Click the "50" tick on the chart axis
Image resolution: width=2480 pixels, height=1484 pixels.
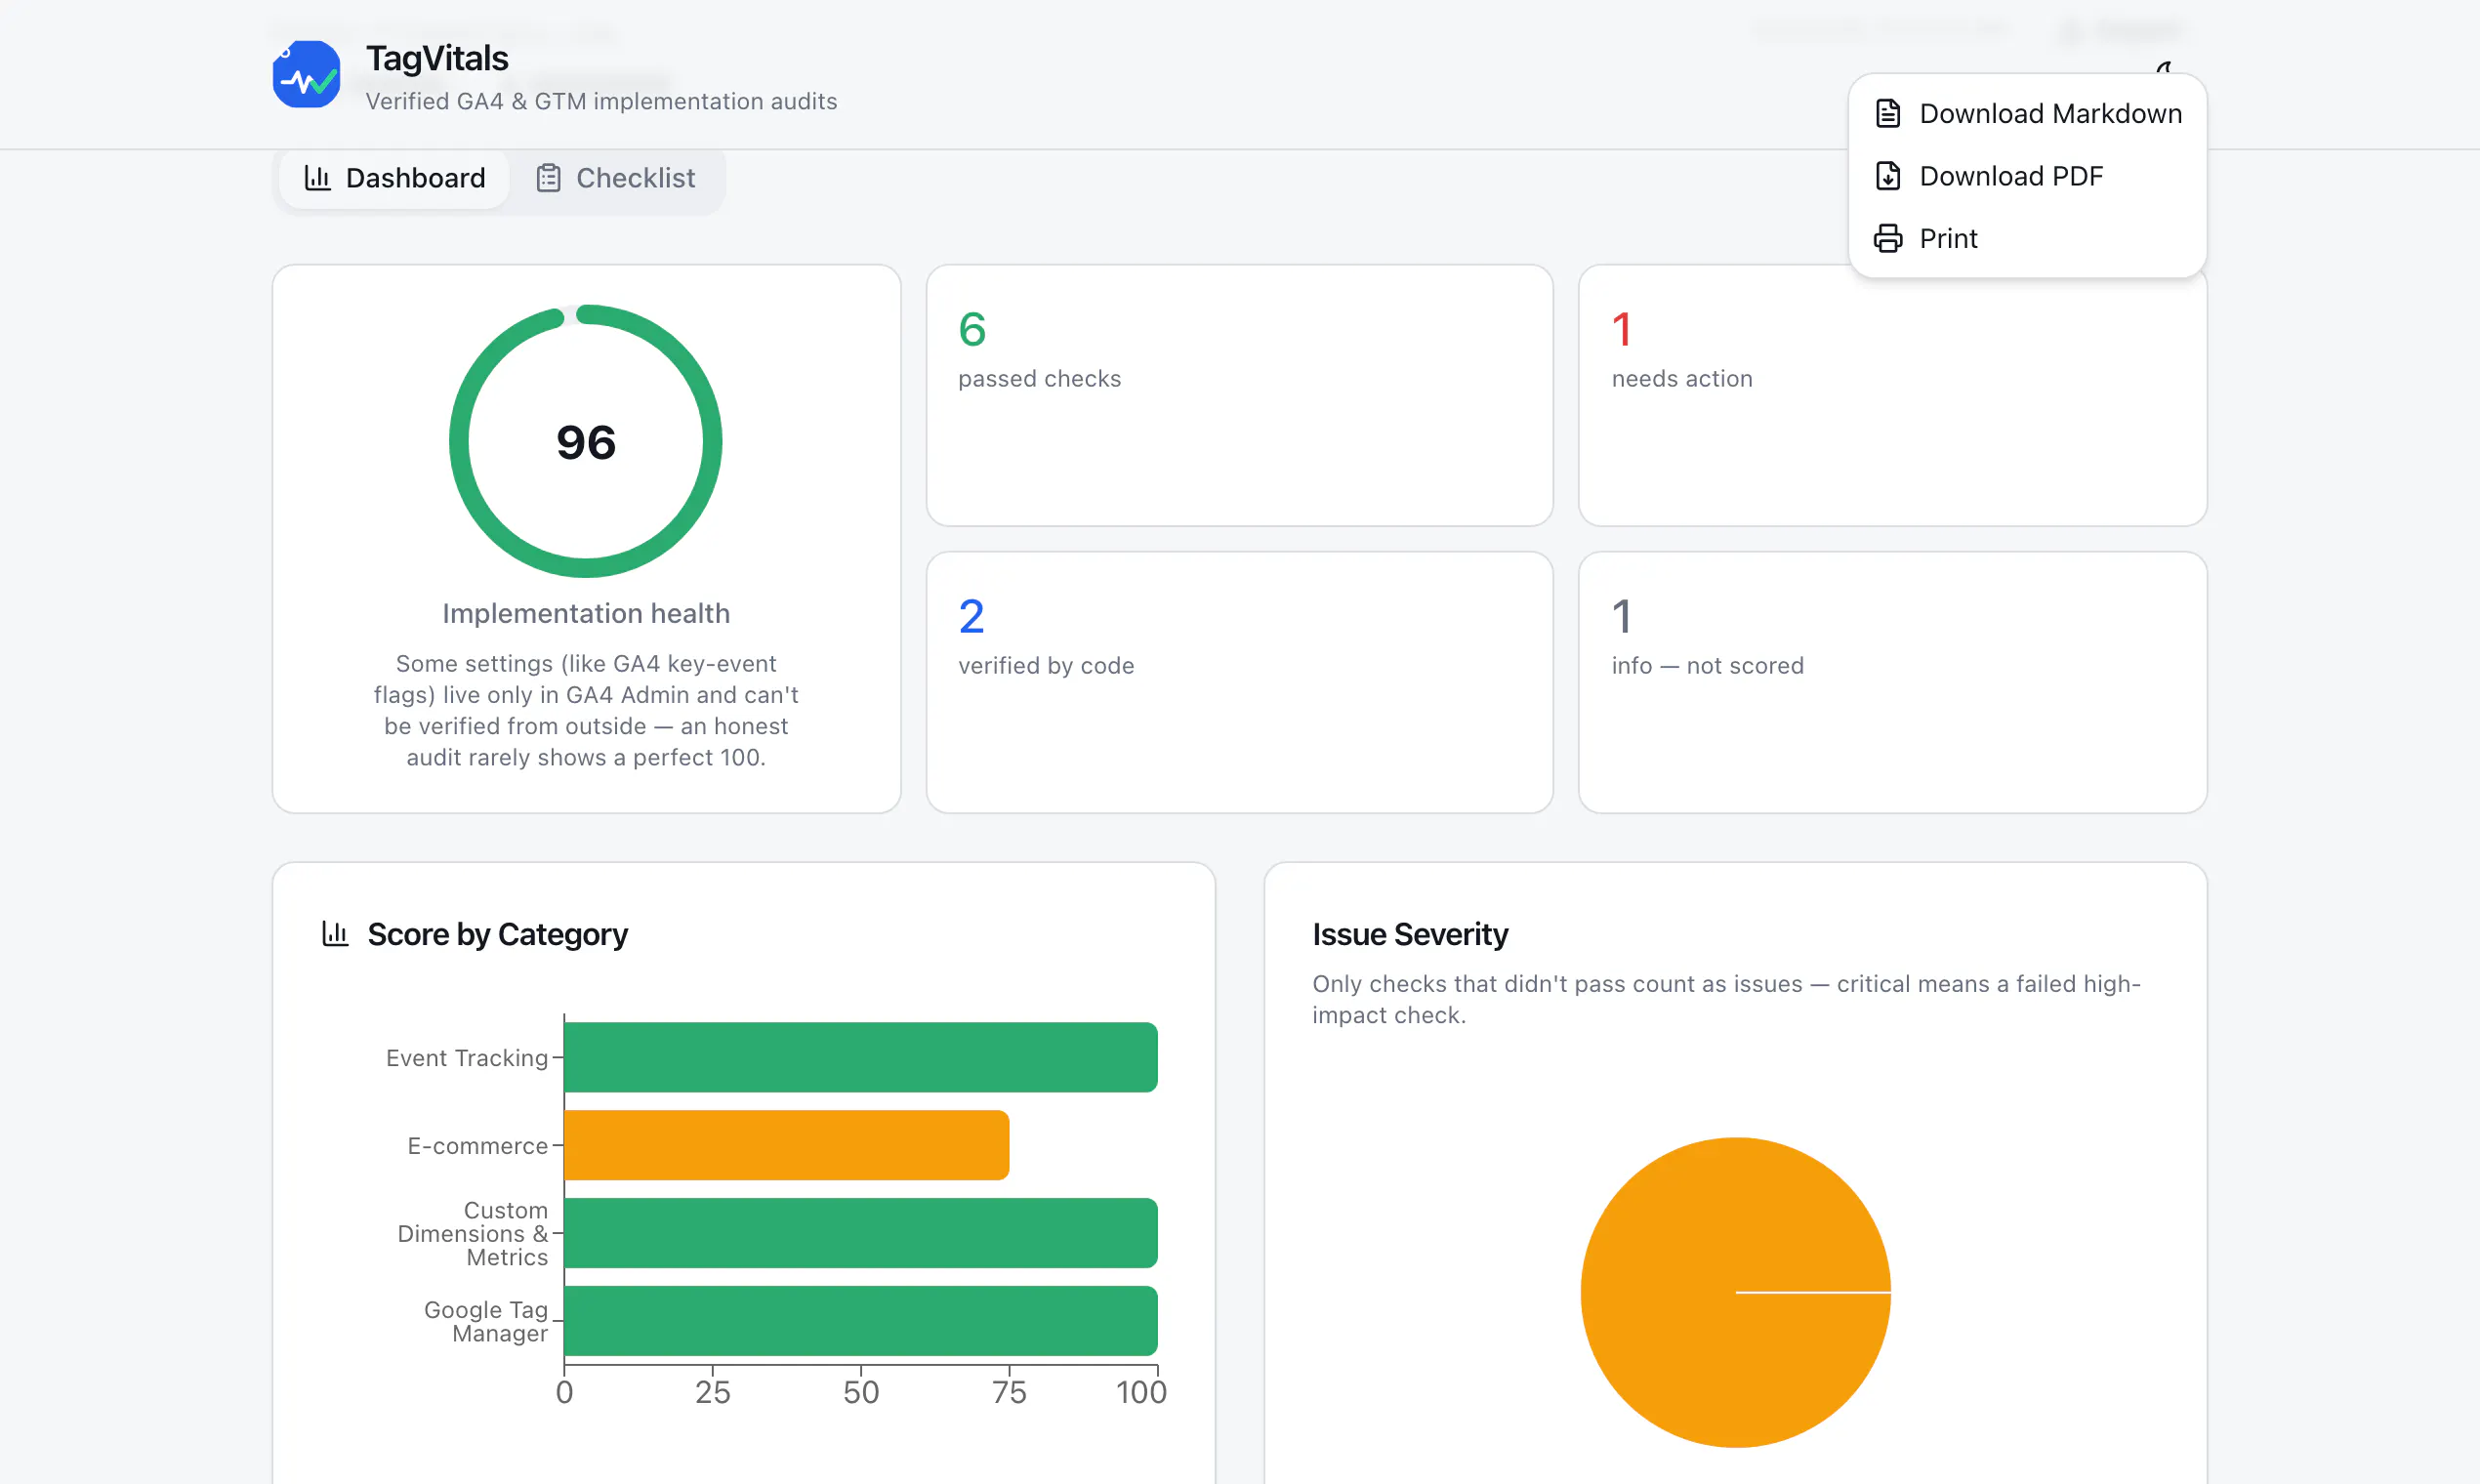[861, 1392]
